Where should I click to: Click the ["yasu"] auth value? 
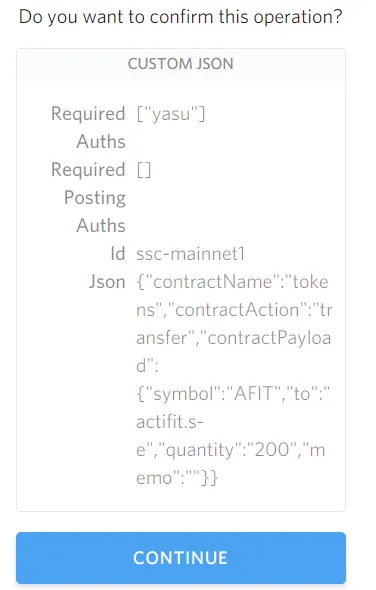coord(171,114)
